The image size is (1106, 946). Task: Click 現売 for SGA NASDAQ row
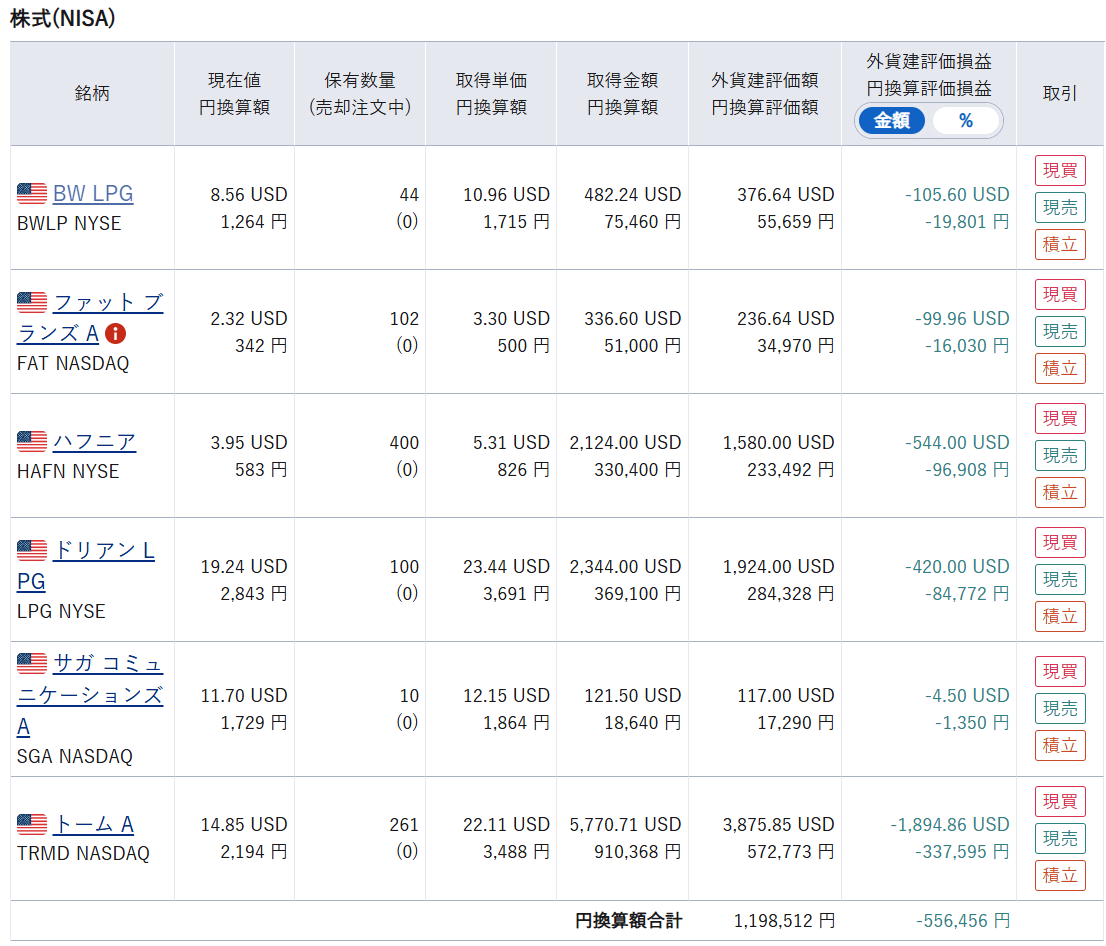[x=1060, y=708]
